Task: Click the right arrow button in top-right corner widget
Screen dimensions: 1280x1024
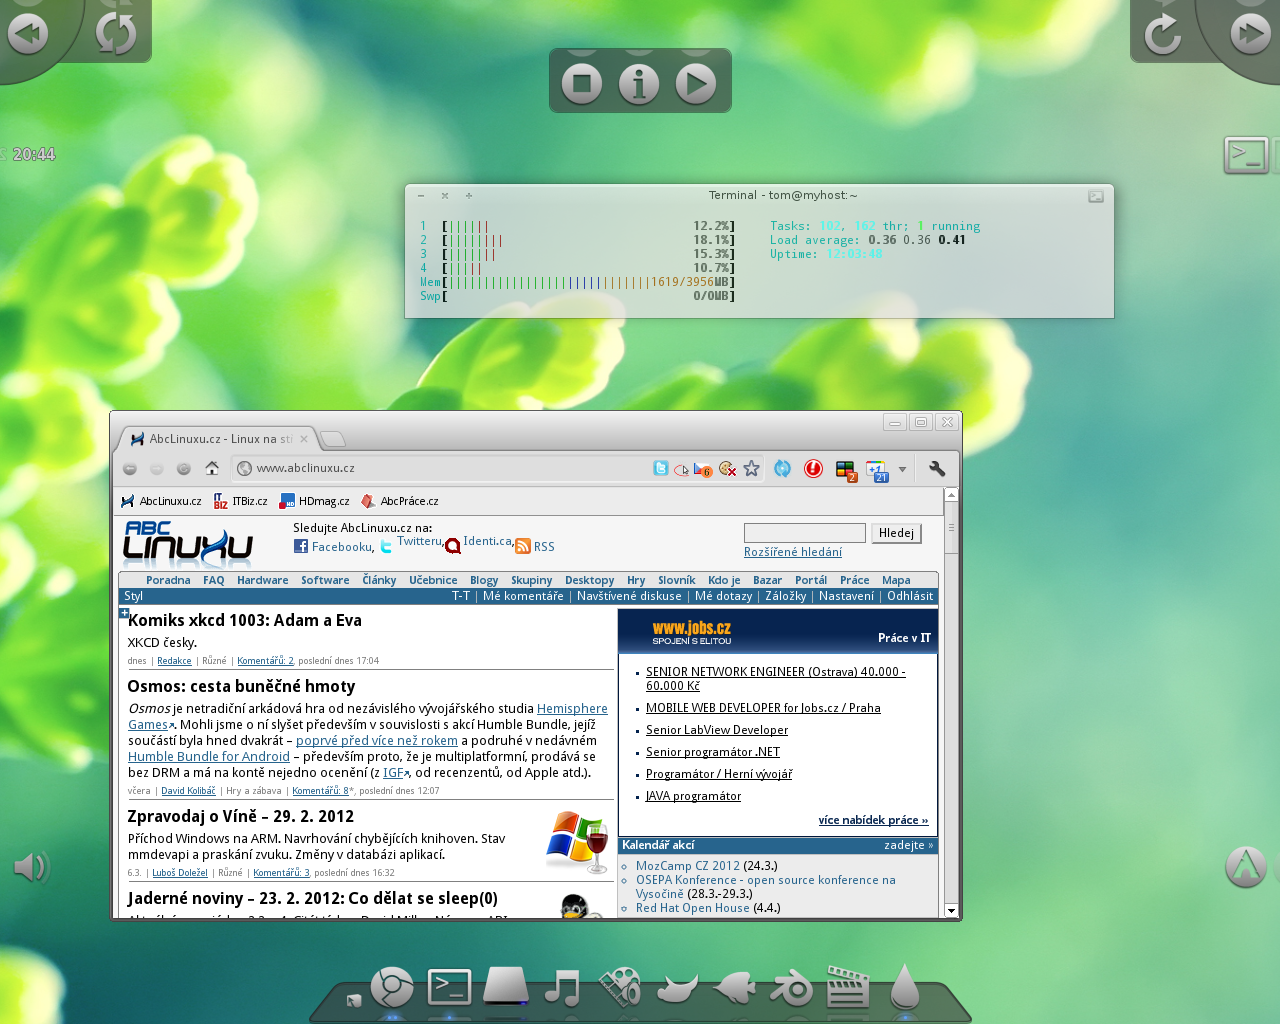Action: [x=1250, y=34]
